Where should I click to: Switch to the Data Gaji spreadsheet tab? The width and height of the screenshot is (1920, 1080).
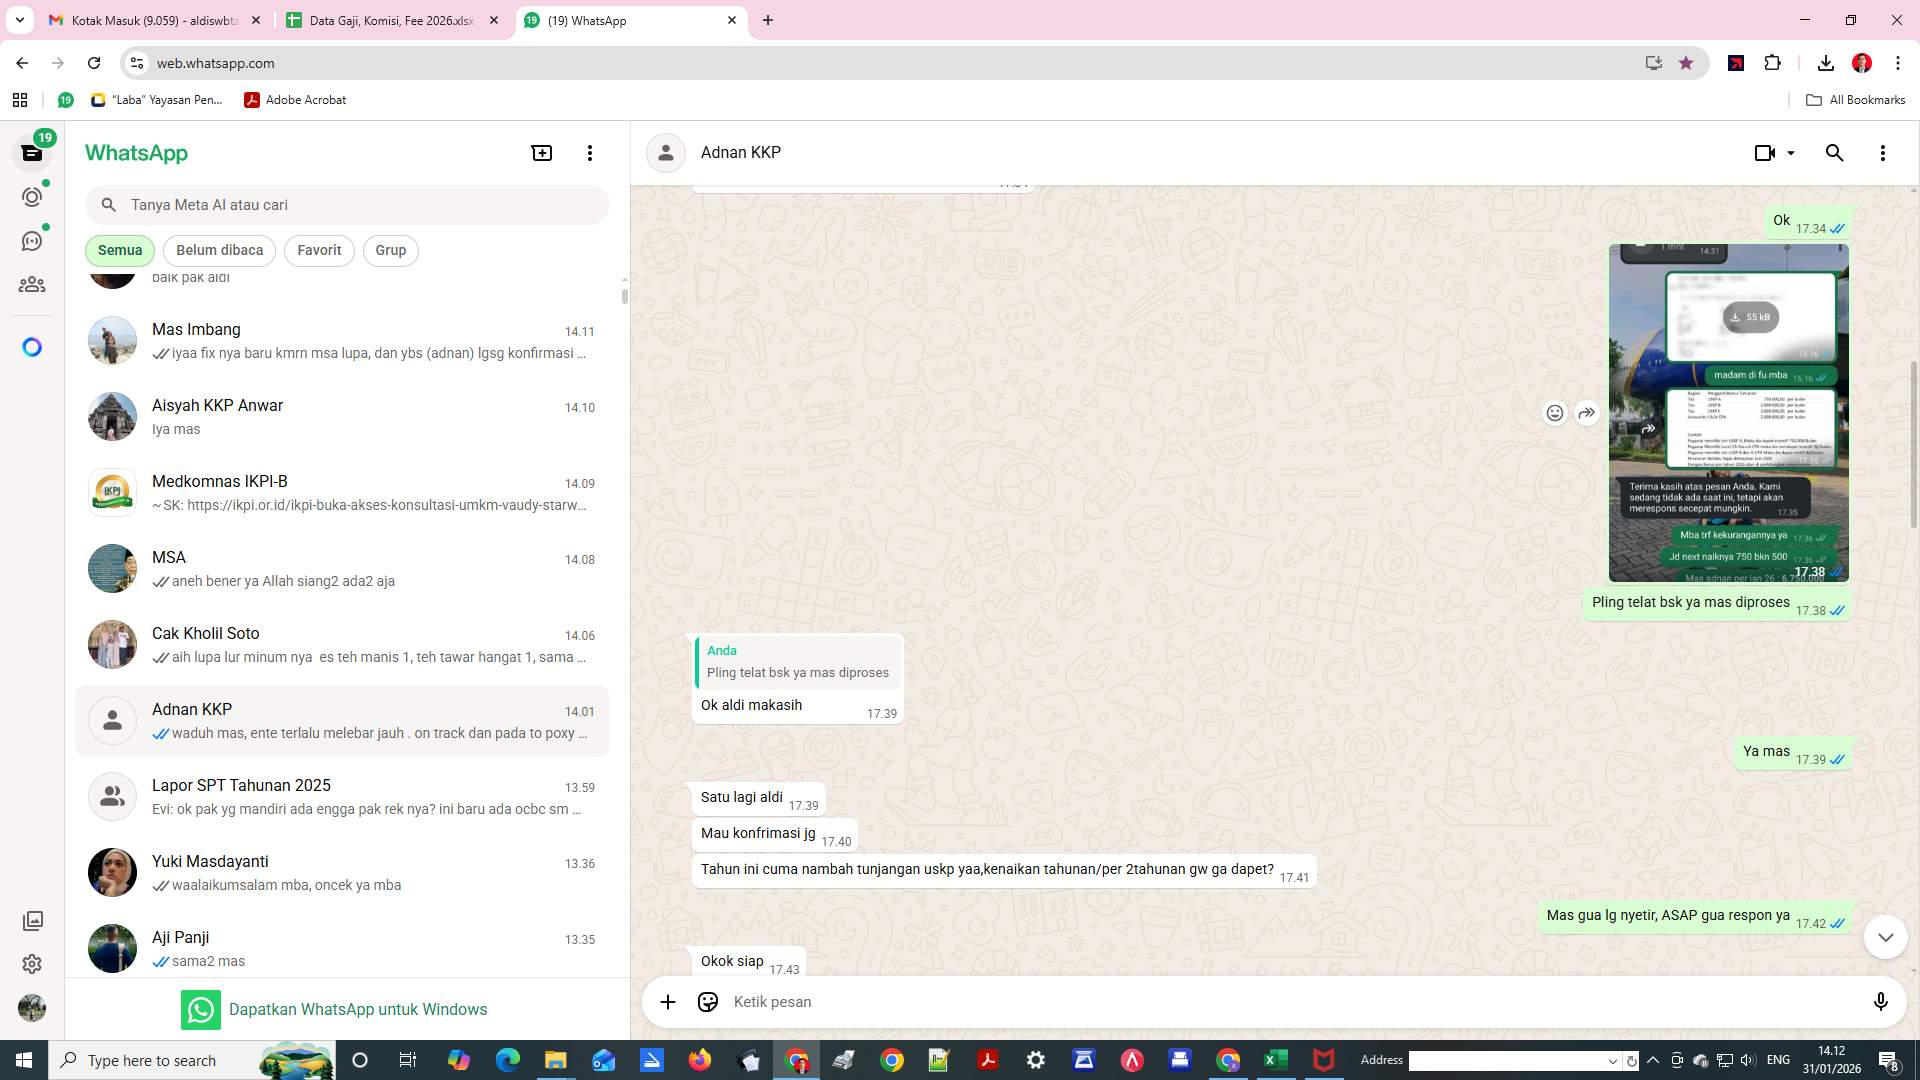click(390, 20)
